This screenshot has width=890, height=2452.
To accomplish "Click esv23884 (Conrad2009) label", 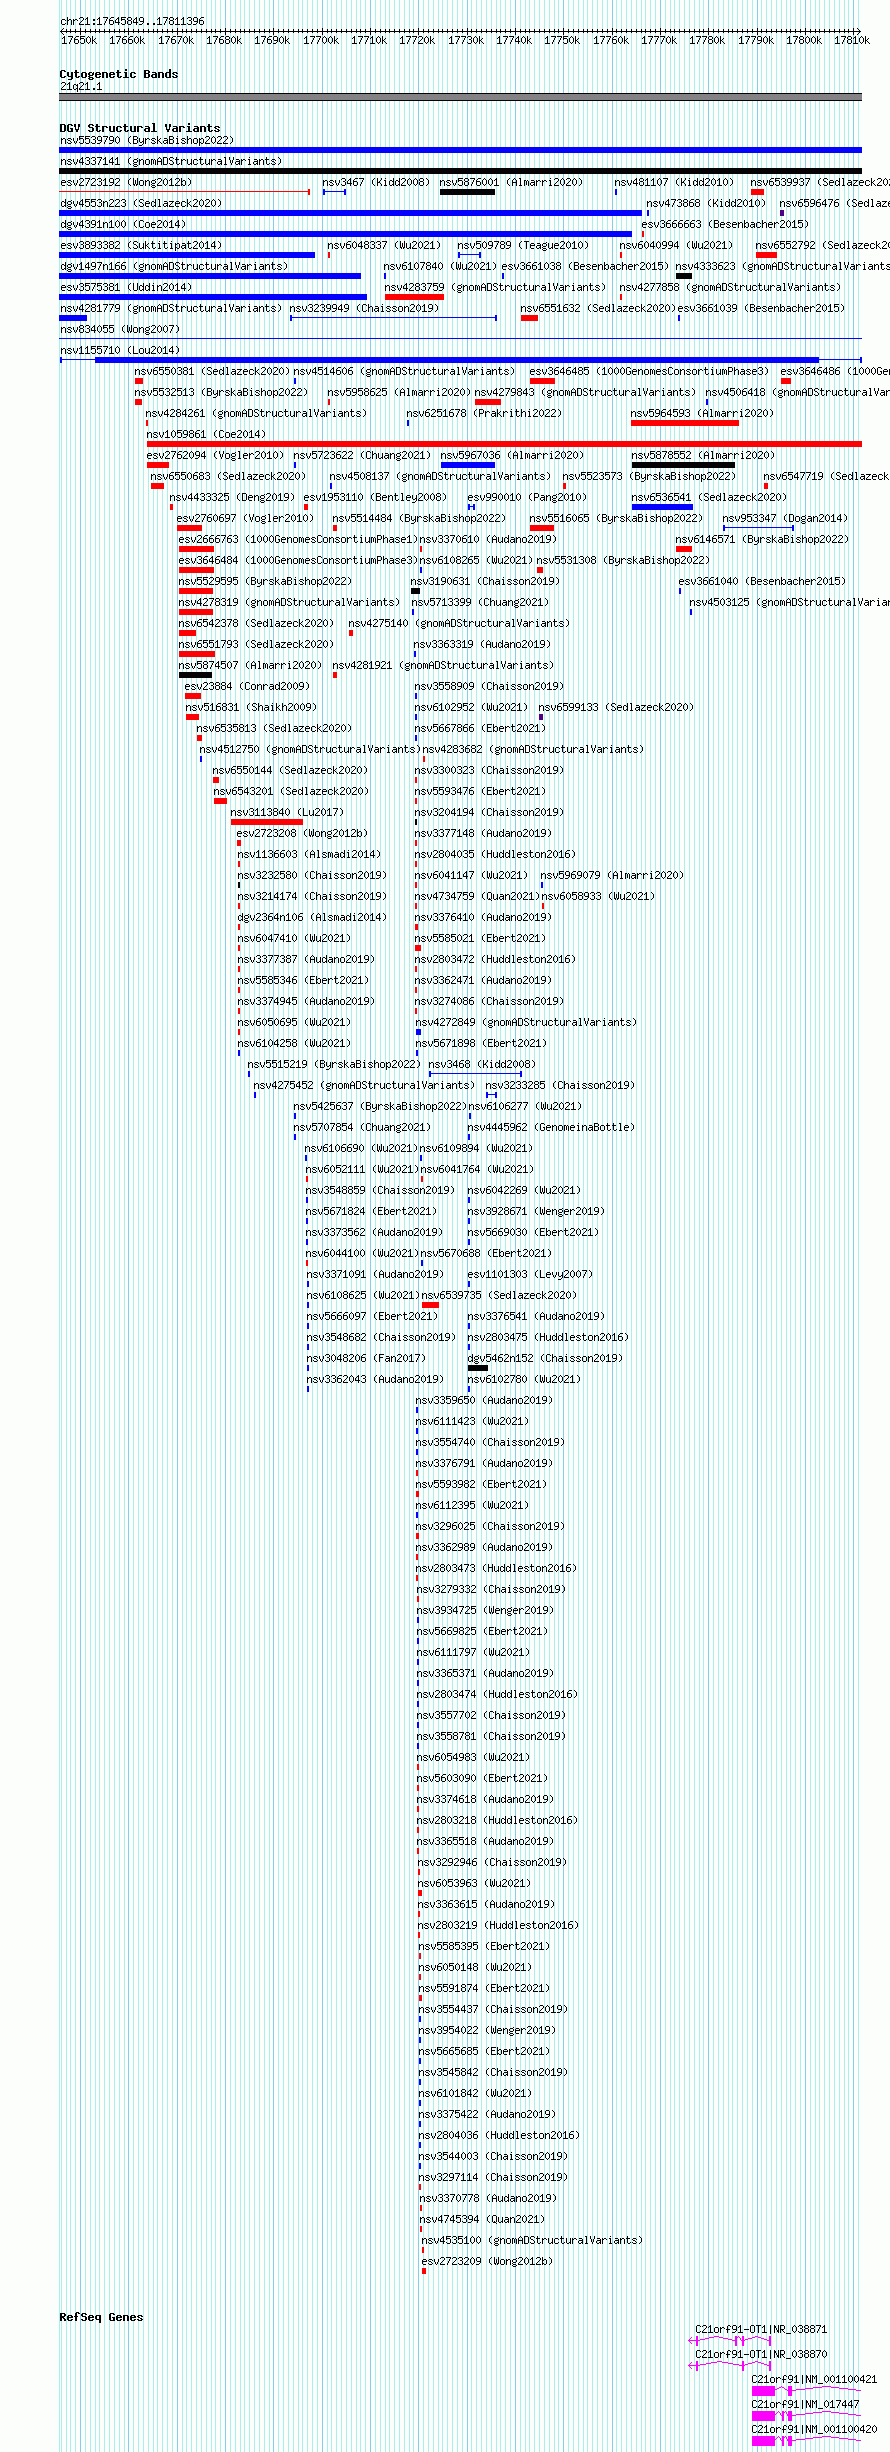I will tap(247, 686).
